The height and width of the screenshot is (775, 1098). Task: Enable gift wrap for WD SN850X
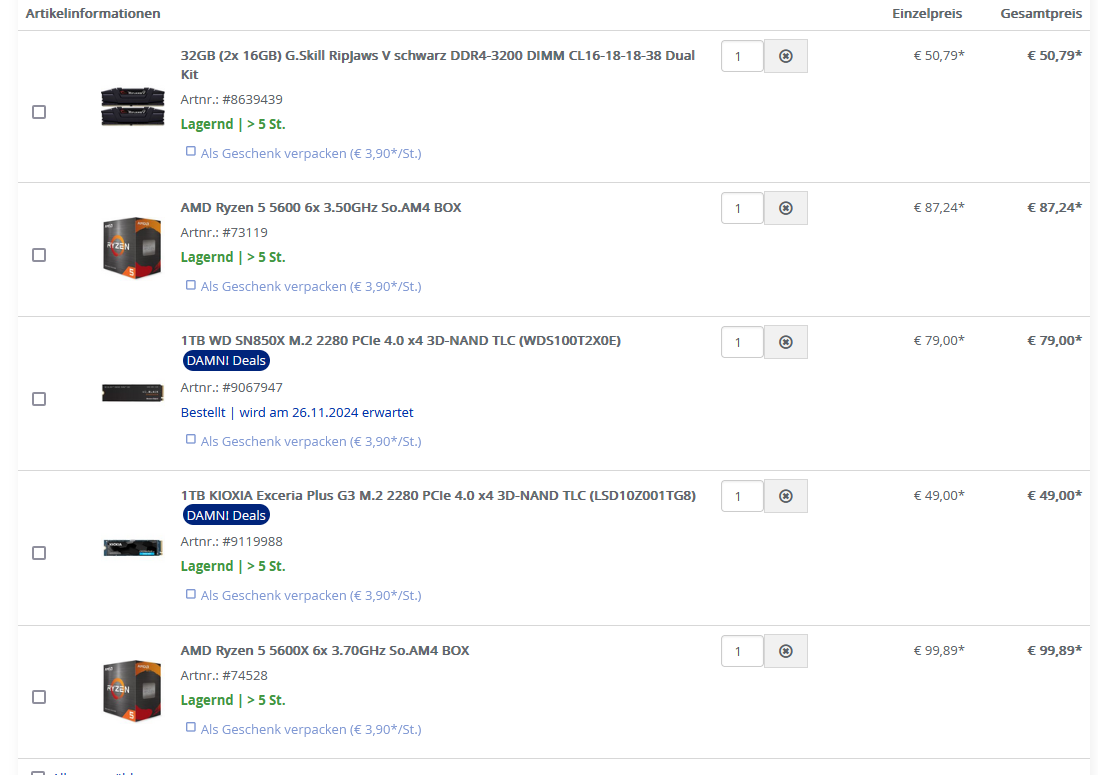tap(190, 440)
